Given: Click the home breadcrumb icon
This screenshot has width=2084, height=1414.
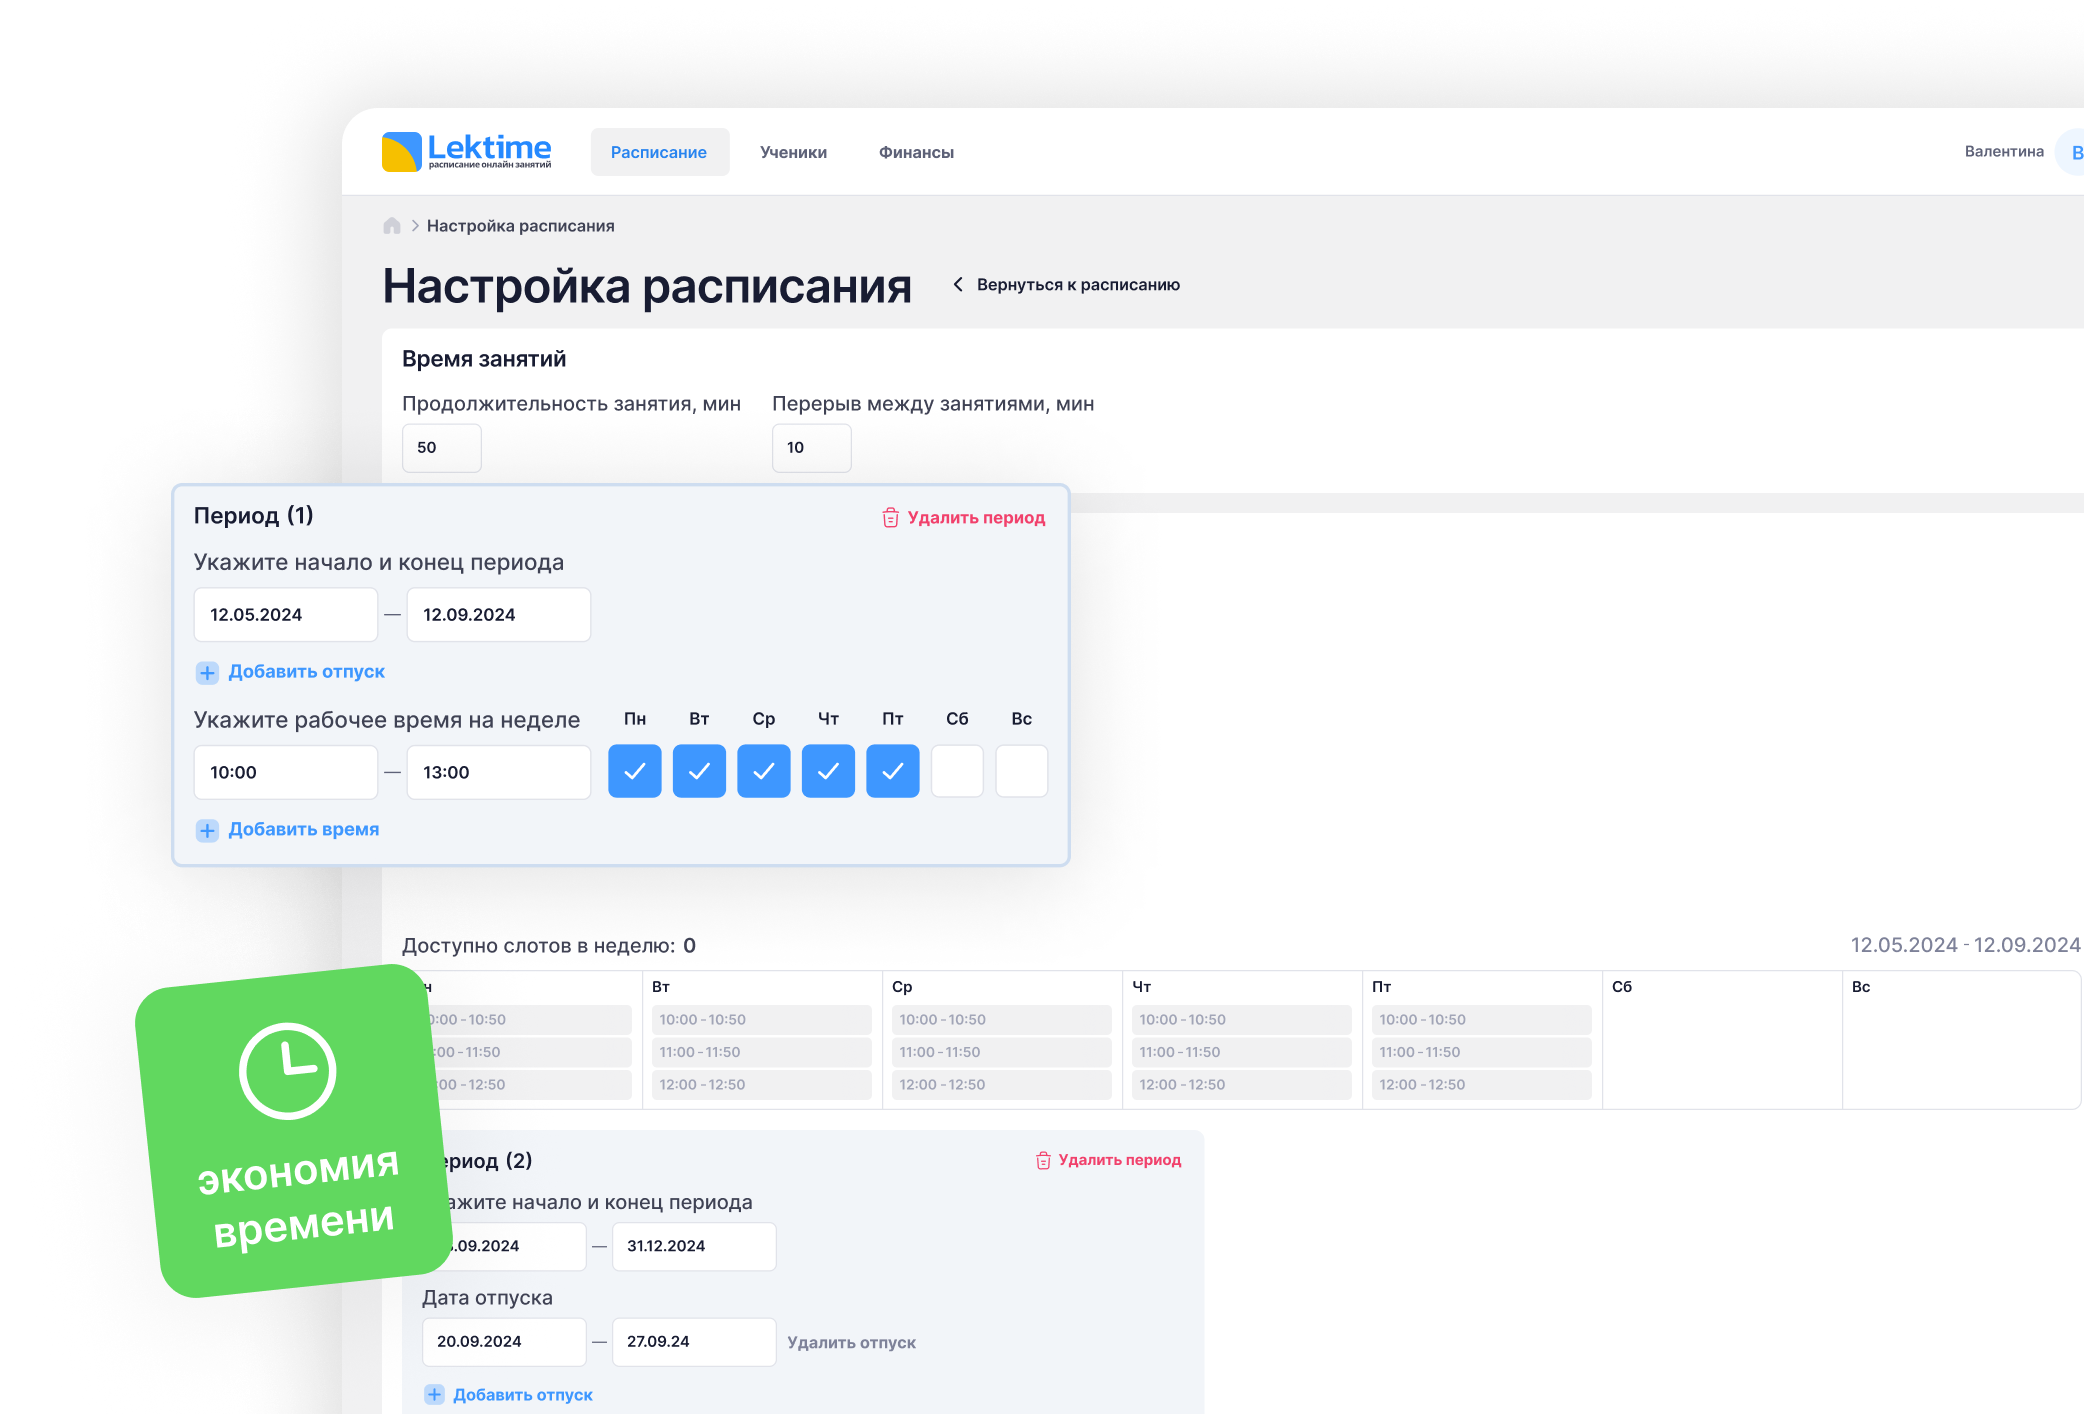Looking at the screenshot, I should click(392, 226).
